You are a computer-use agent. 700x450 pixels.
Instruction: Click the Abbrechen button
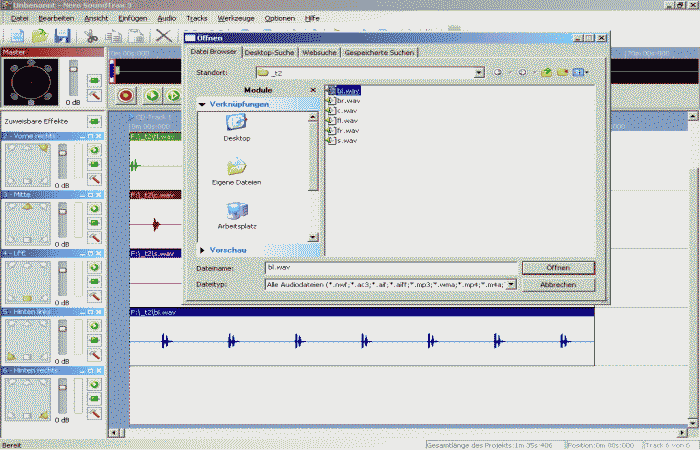pyautogui.click(x=558, y=284)
